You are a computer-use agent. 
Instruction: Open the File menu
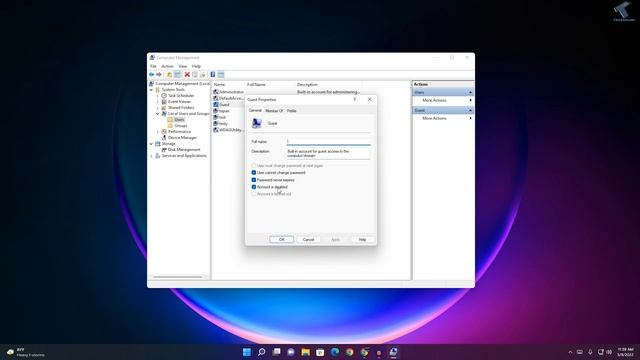click(x=153, y=66)
